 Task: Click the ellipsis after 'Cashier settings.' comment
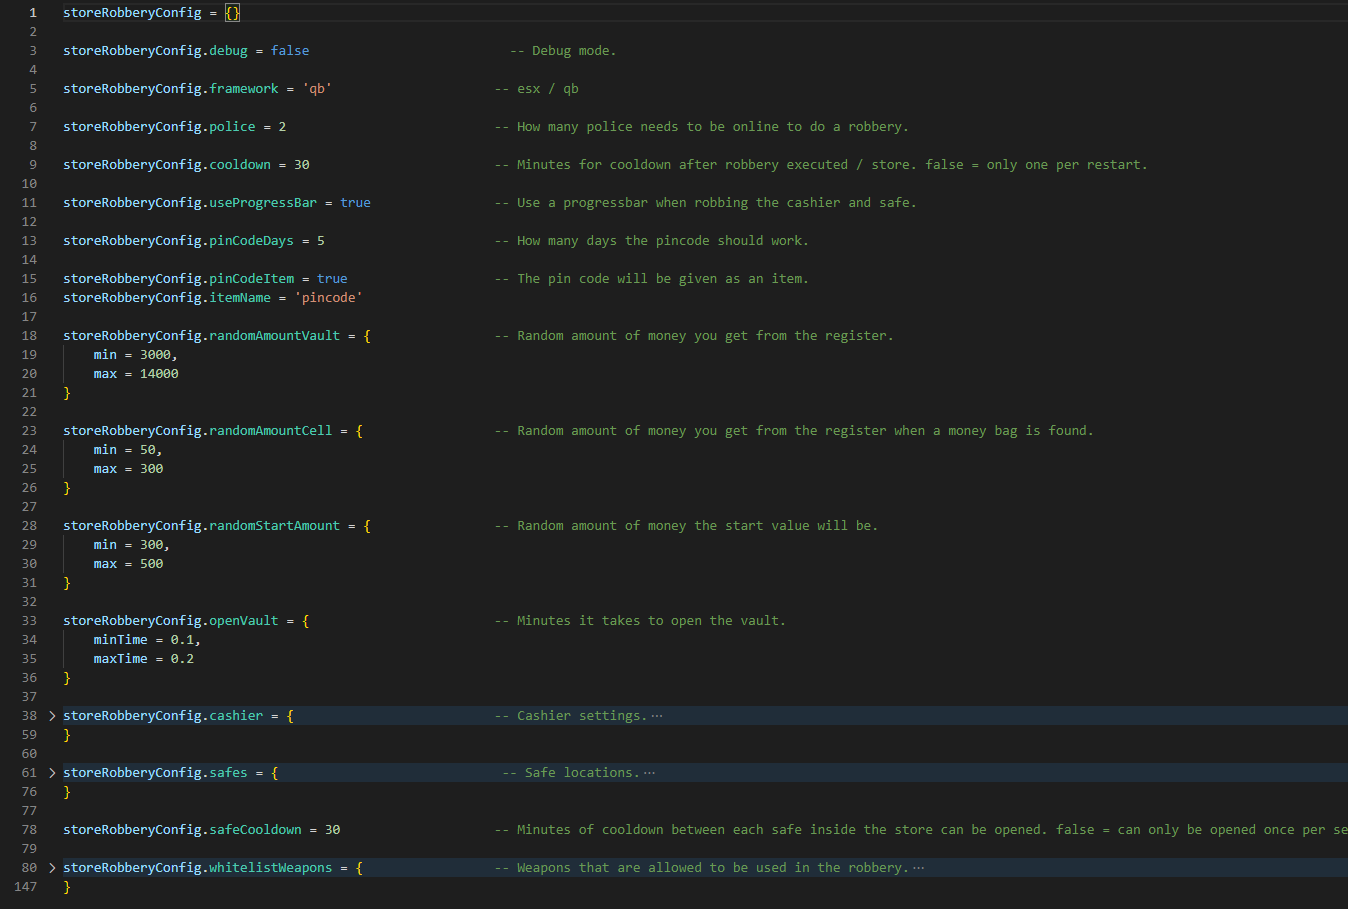[657, 716]
